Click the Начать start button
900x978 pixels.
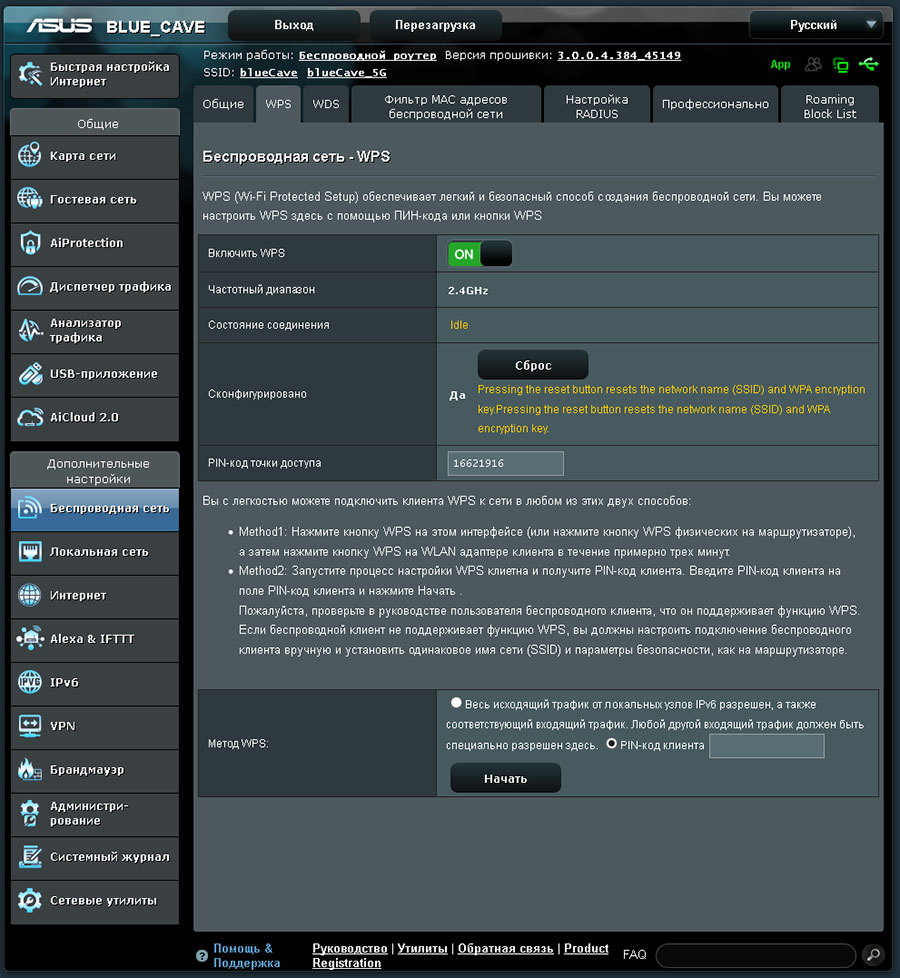(x=505, y=778)
